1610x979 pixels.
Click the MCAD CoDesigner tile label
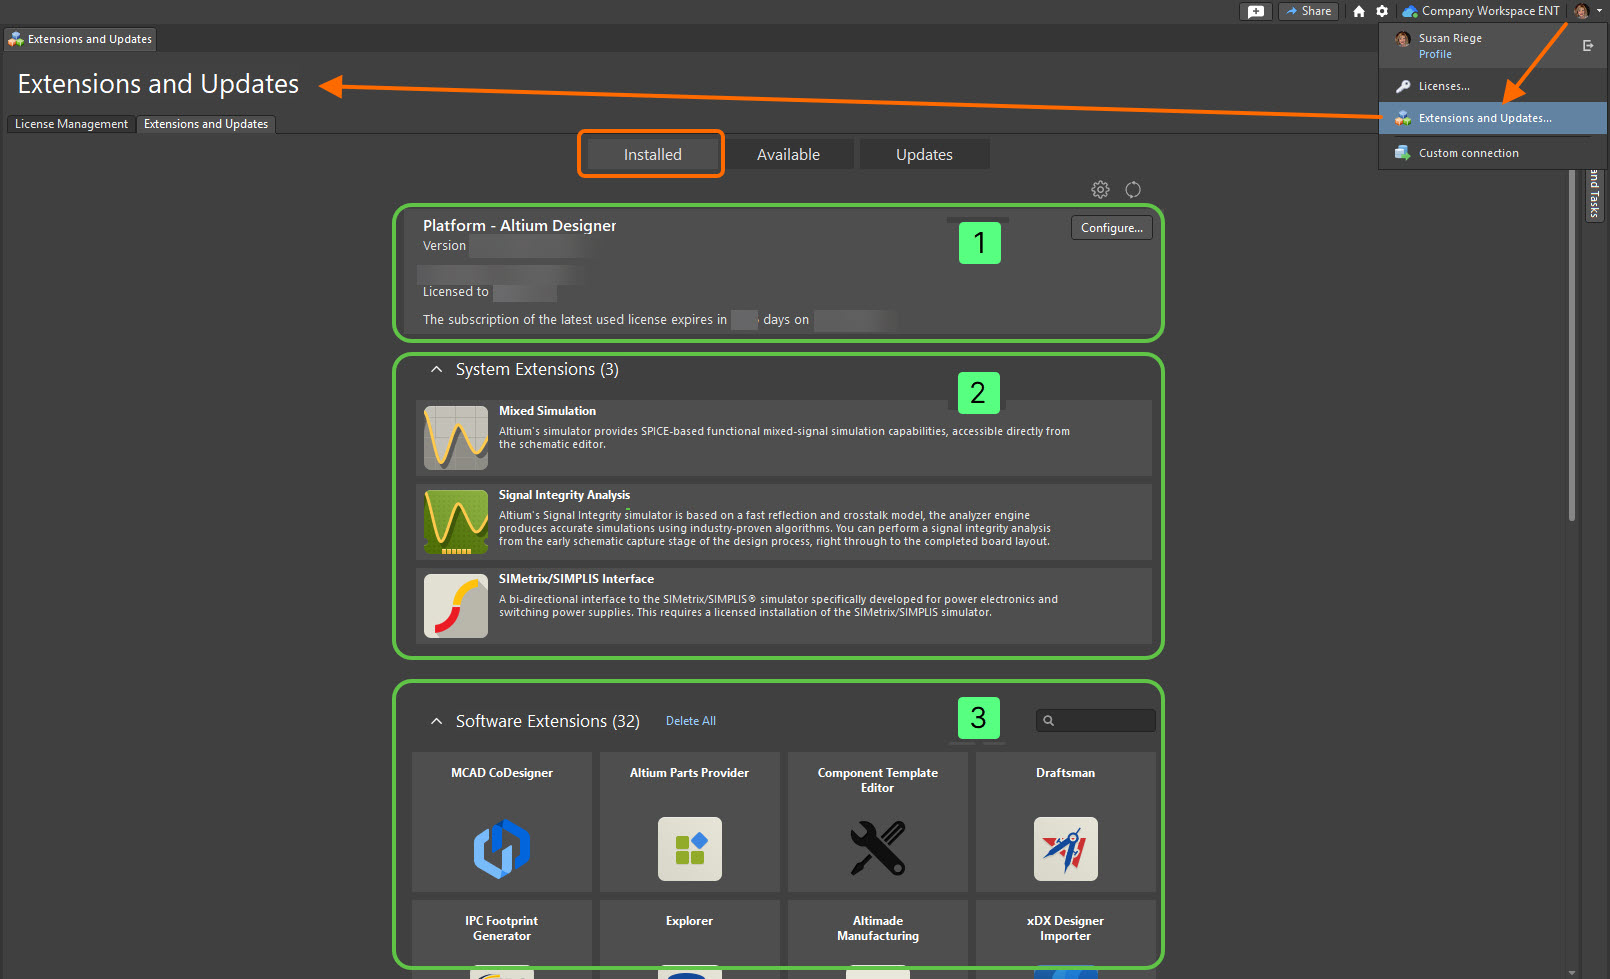[x=502, y=773]
